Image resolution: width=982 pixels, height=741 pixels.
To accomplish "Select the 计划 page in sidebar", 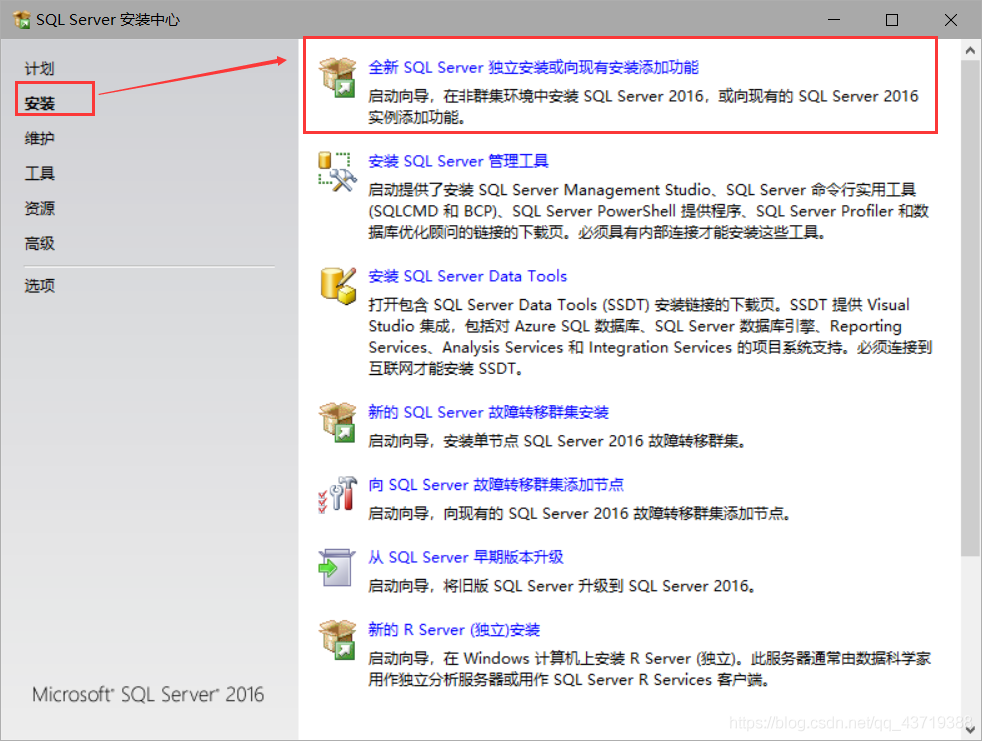I will [39, 68].
